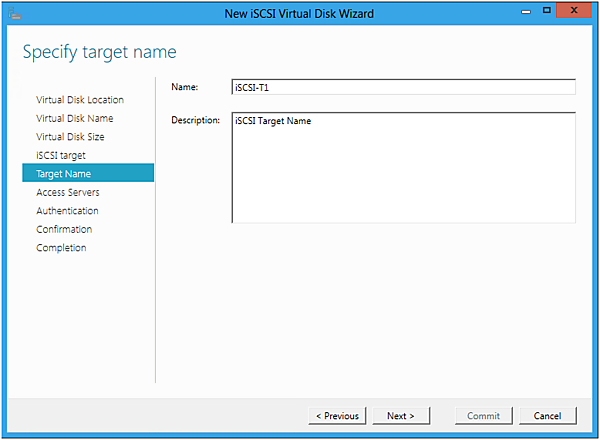Go to the Virtual Disk Location step

[80, 100]
